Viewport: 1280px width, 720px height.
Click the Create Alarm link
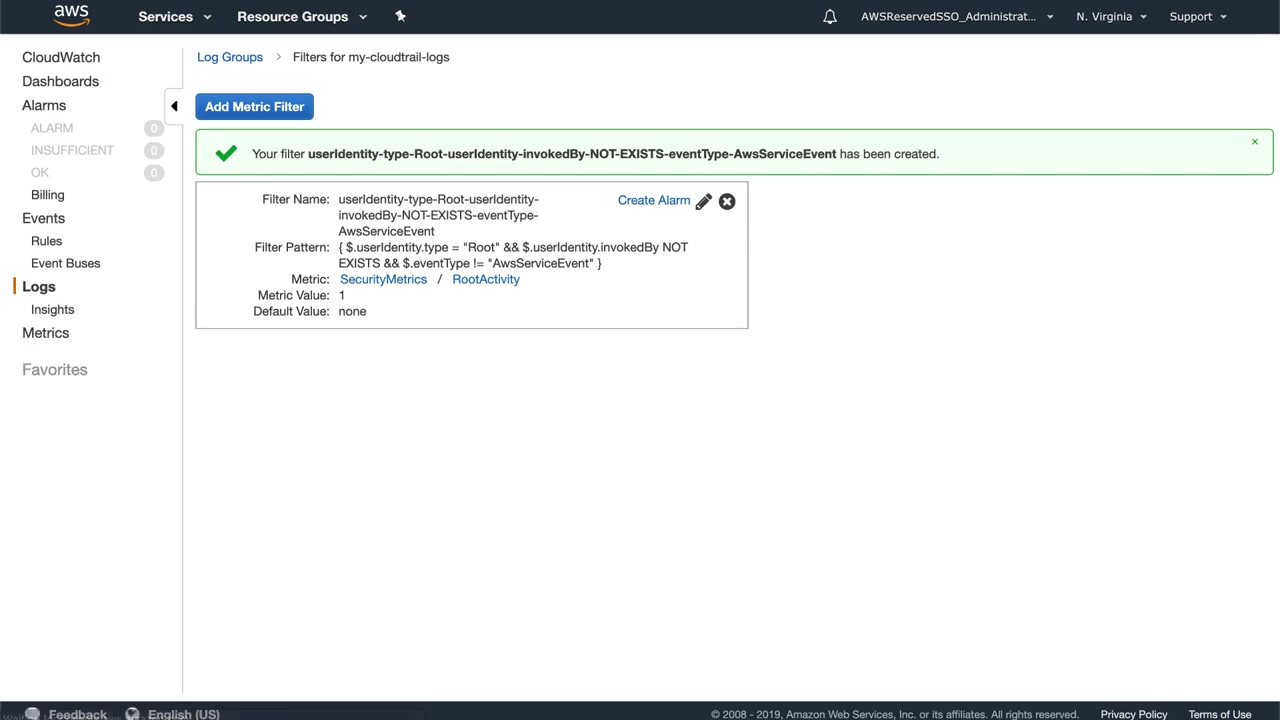[x=654, y=200]
